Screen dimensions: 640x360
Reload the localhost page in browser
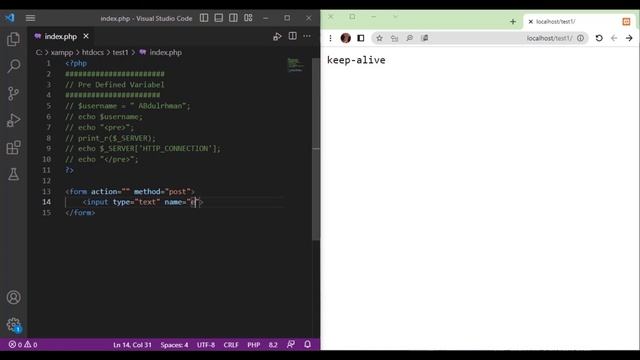[x=599, y=38]
